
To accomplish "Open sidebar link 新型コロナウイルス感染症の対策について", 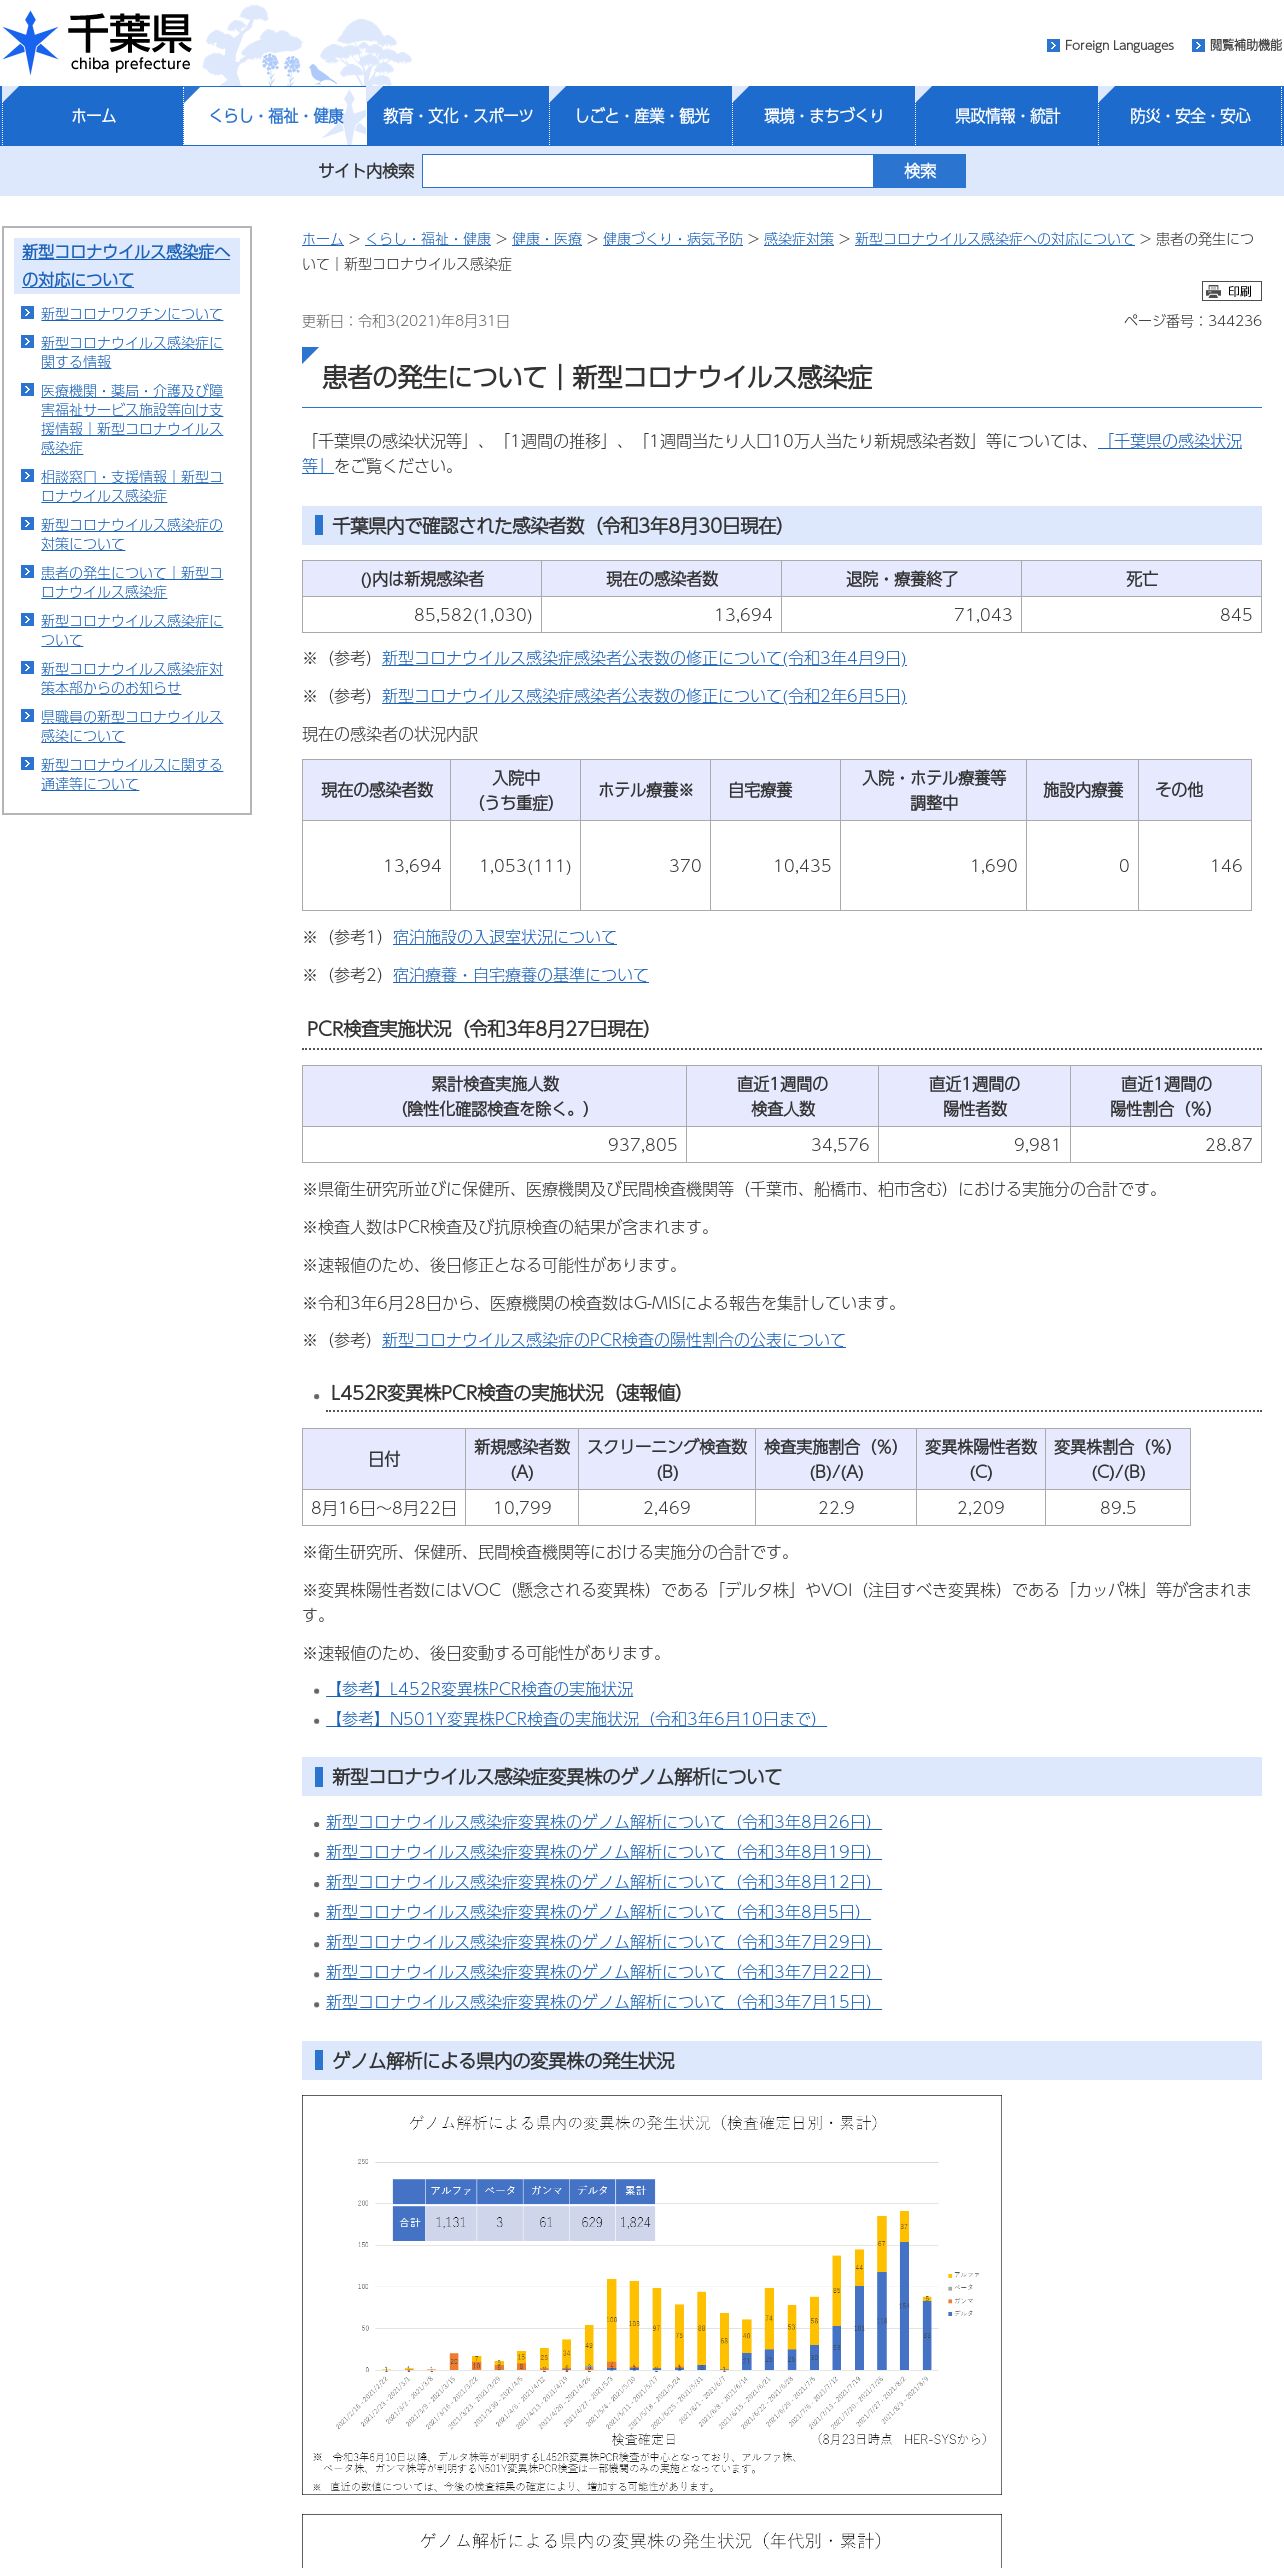I will pos(131,534).
